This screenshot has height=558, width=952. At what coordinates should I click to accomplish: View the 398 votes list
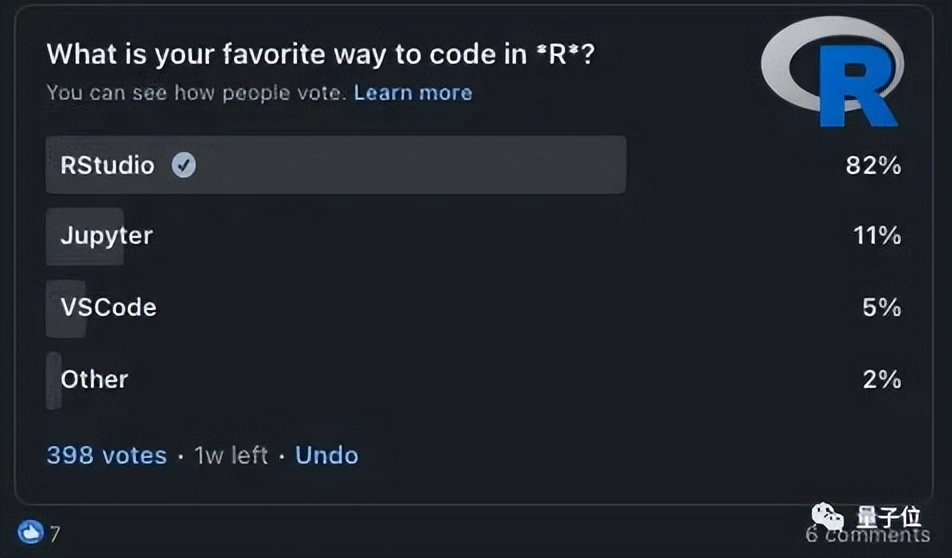(106, 455)
